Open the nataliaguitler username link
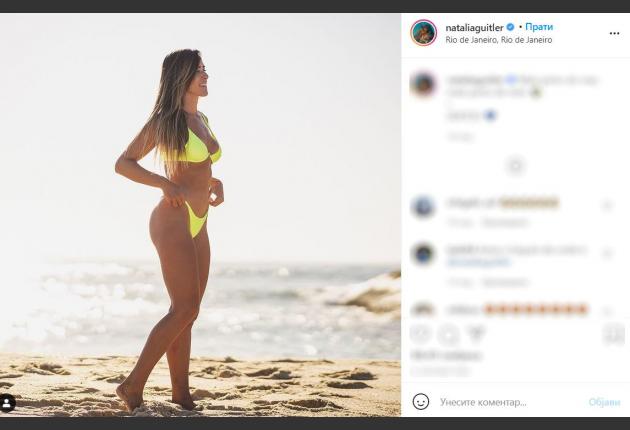Image resolution: width=630 pixels, height=430 pixels. 474,26
